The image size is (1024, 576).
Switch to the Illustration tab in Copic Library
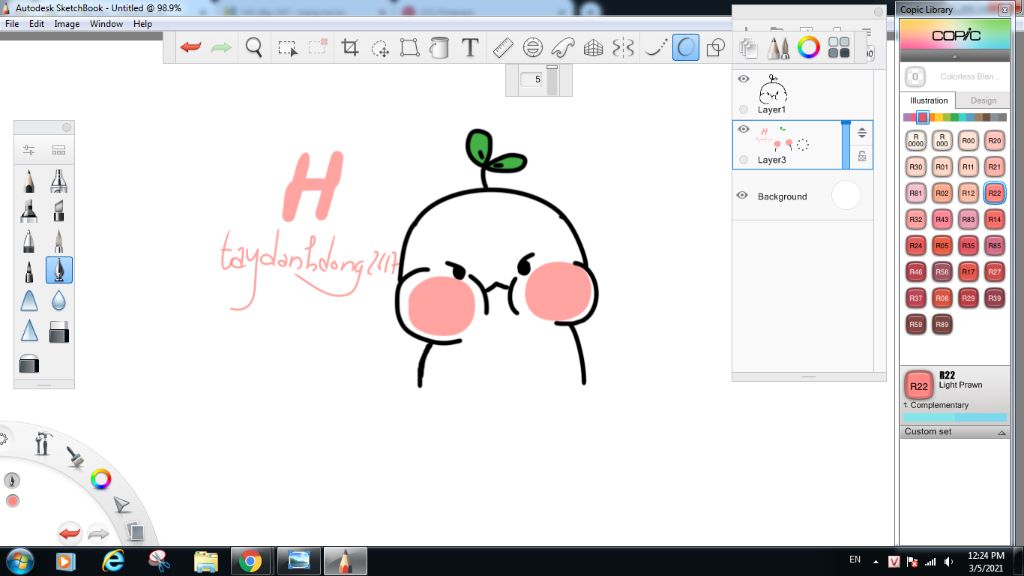[929, 101]
